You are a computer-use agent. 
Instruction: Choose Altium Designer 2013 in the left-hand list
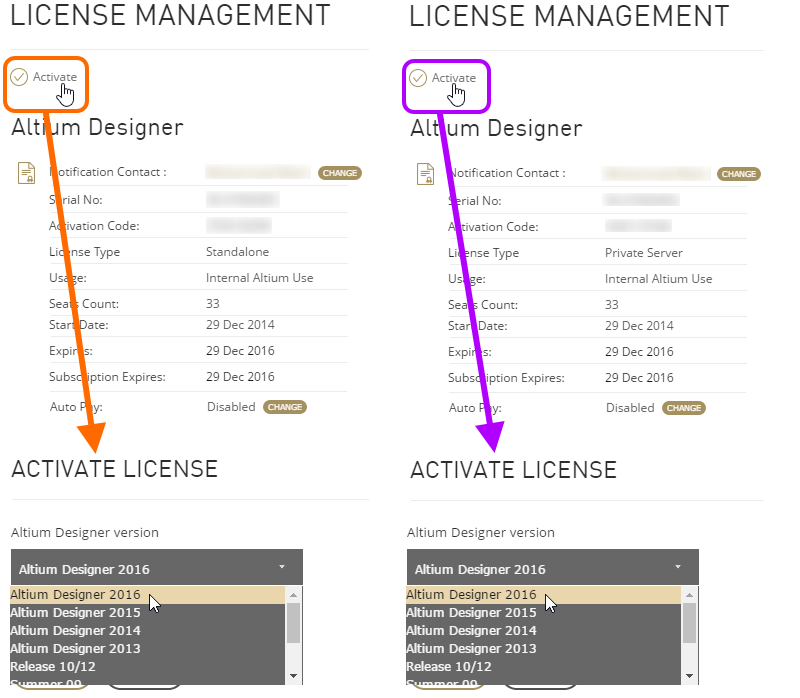75,648
